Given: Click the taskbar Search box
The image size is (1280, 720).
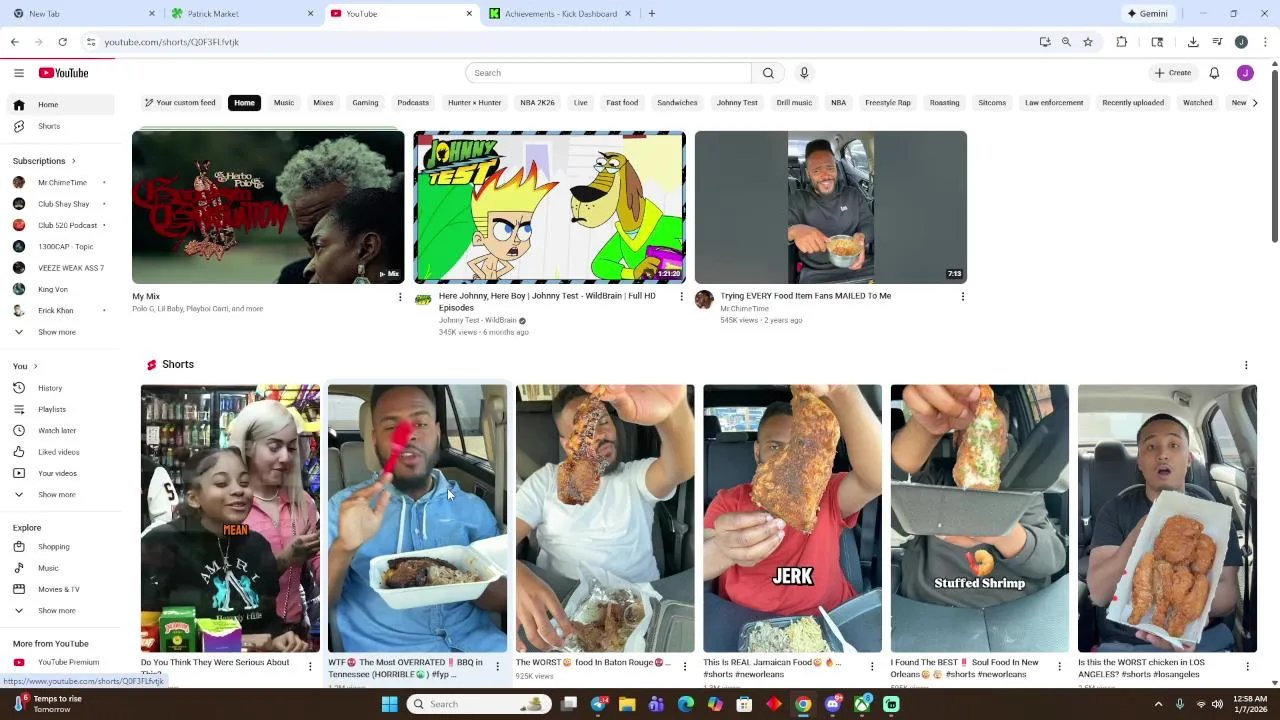Looking at the screenshot, I should click(479, 704).
